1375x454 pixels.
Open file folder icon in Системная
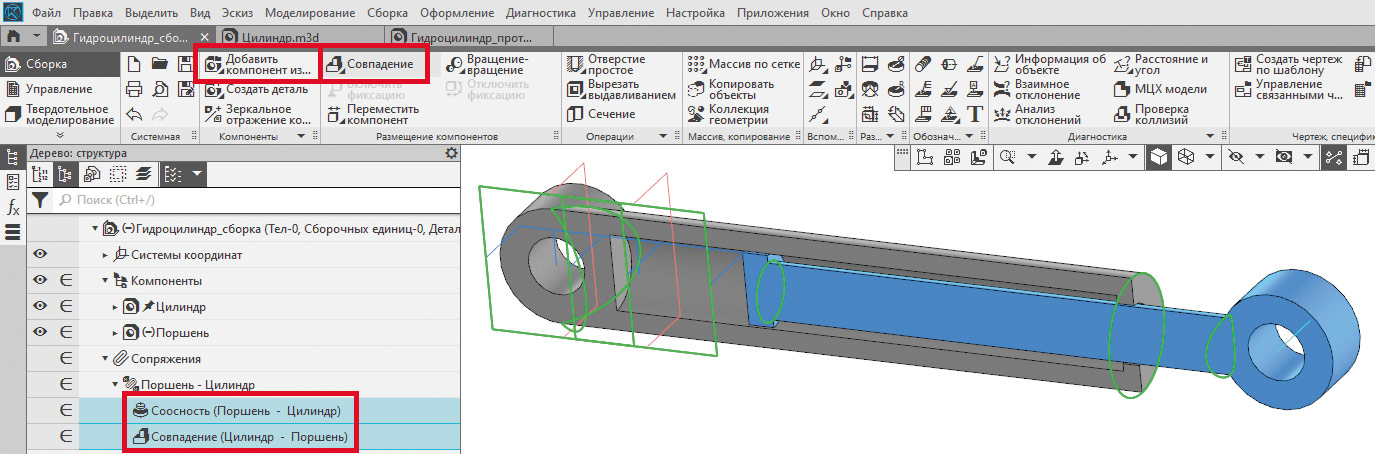coord(159,64)
